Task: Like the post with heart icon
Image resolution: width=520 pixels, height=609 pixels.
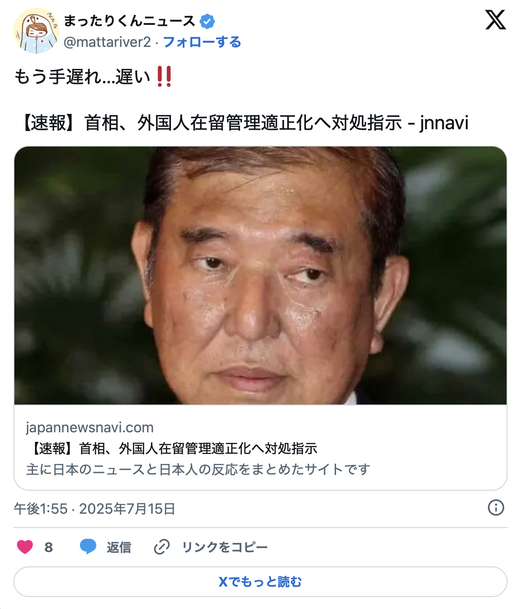Action: (25, 547)
